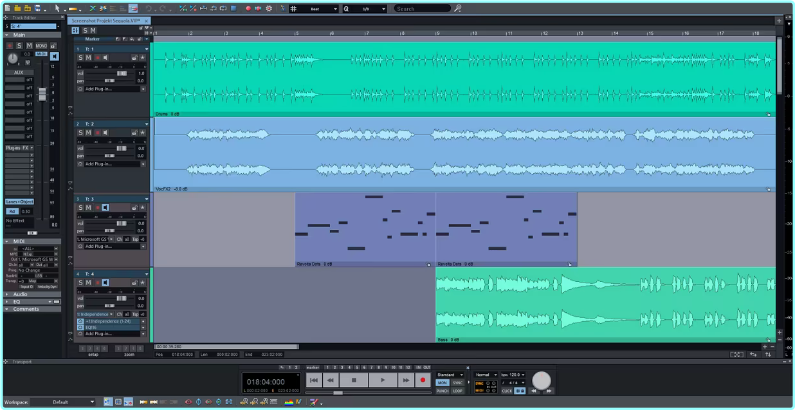Open the Standard mode dropdown in transport
Viewport: 795px width, 410px height.
pos(450,375)
